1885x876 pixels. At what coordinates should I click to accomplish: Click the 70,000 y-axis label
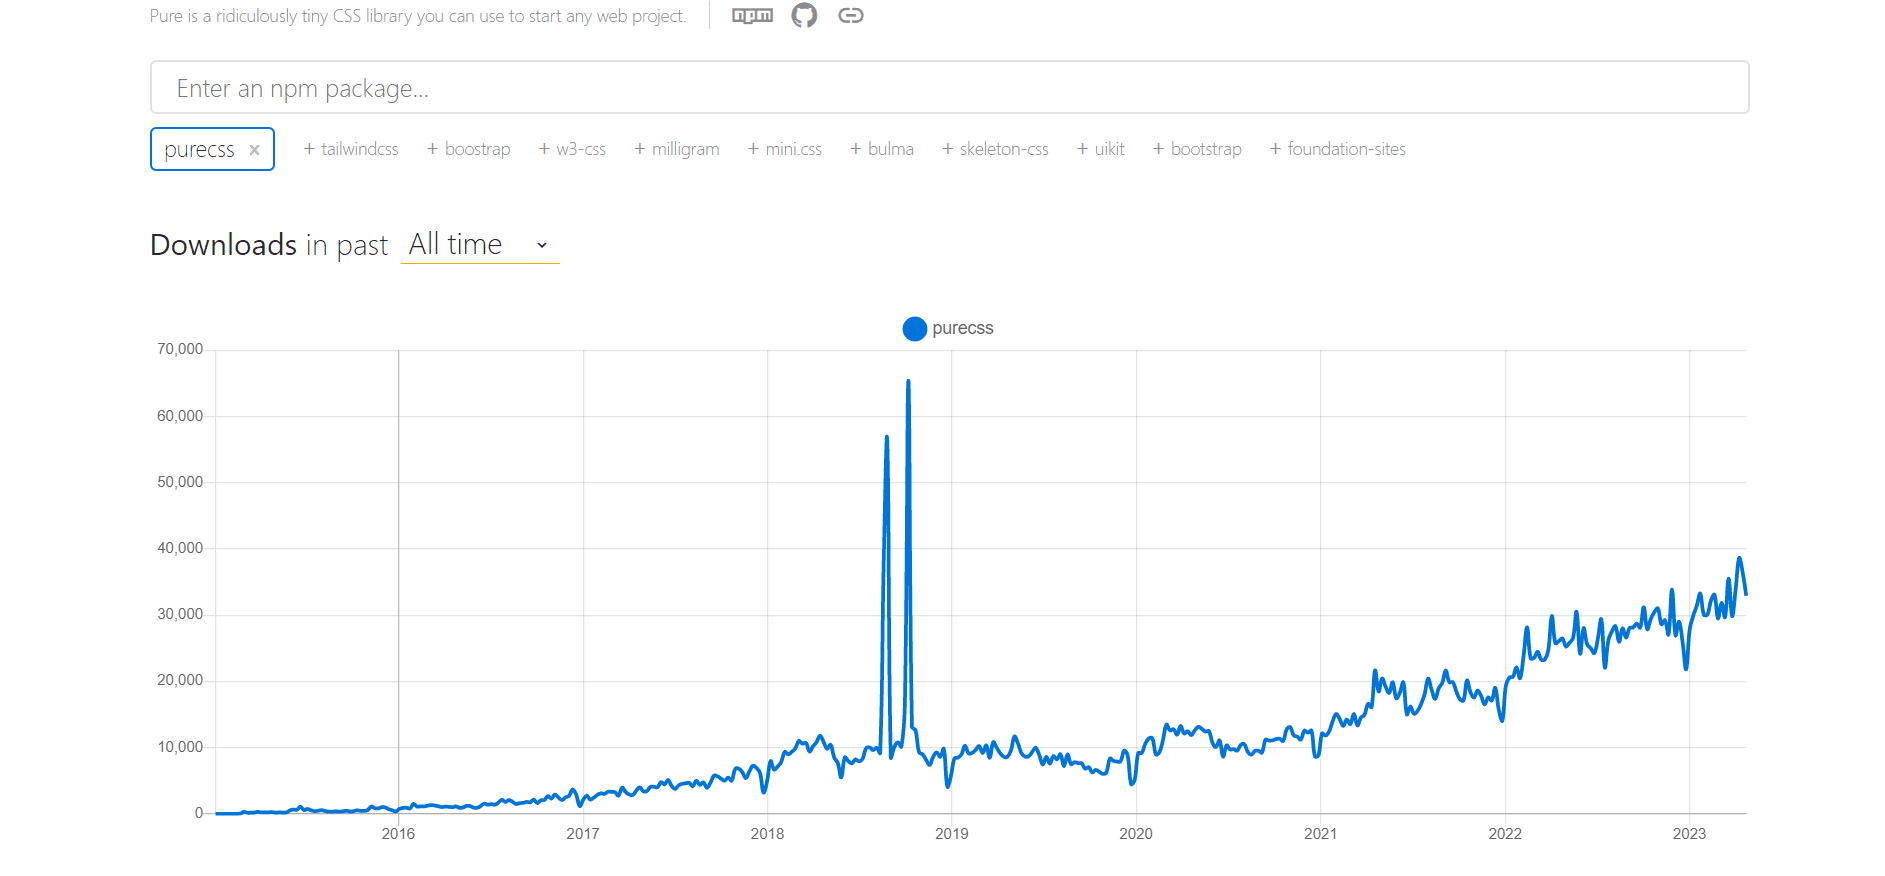click(x=180, y=349)
